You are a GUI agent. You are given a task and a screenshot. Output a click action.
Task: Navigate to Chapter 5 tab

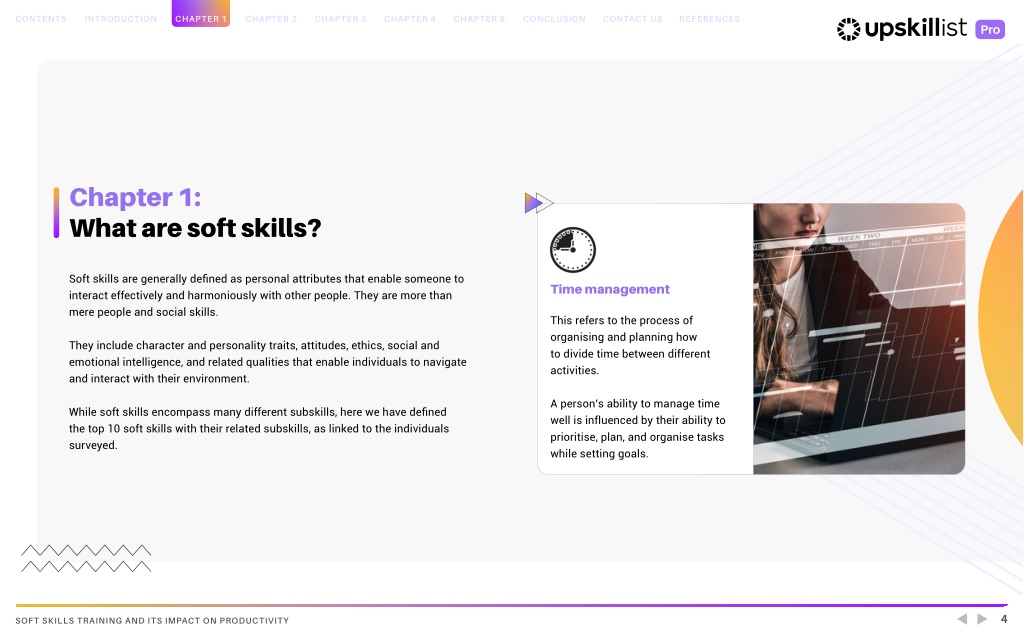click(479, 19)
